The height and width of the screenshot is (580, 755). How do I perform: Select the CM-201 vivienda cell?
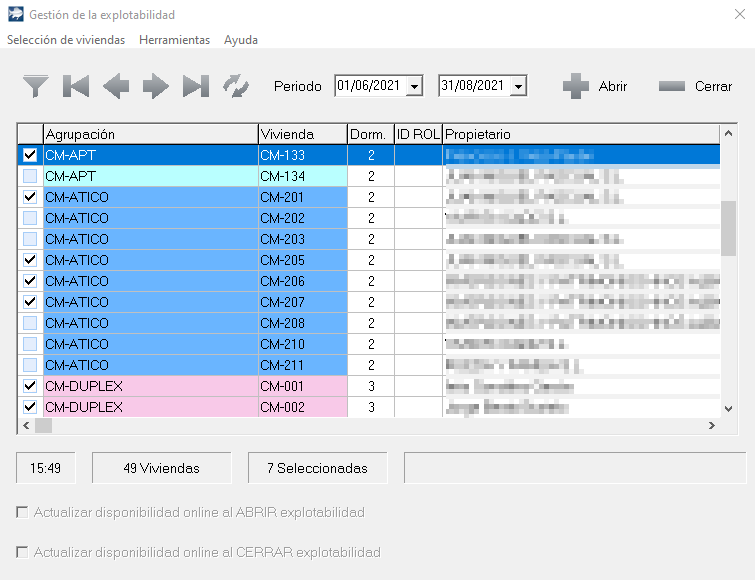(x=303, y=197)
